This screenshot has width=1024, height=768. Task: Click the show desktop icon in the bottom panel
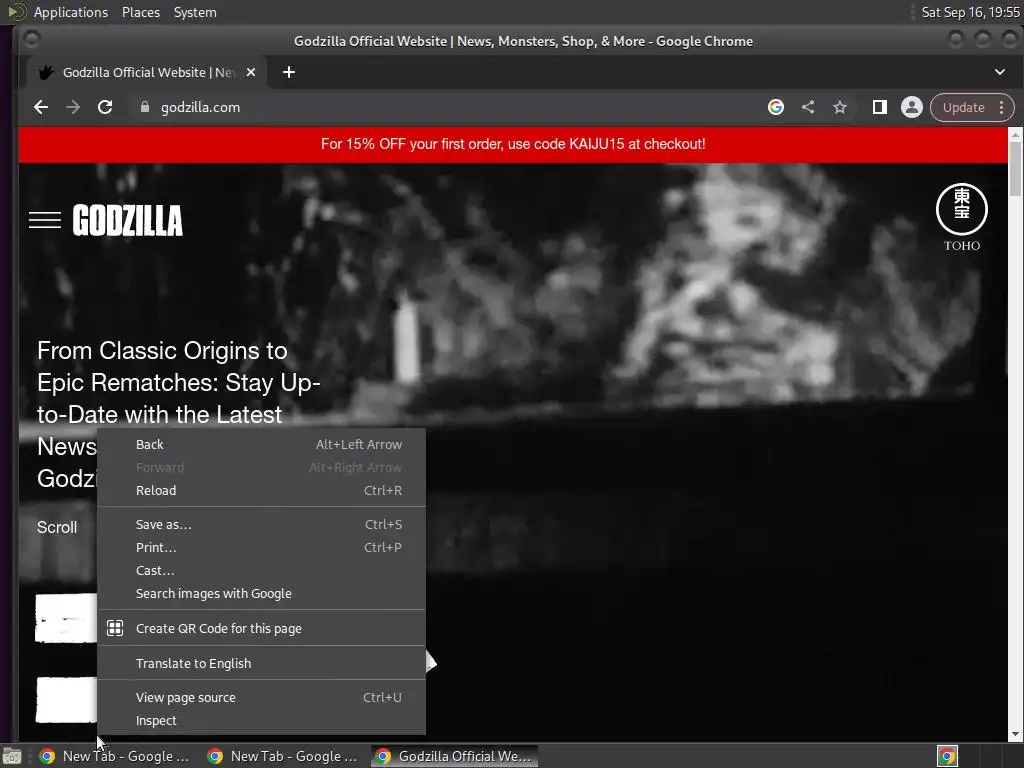12,756
